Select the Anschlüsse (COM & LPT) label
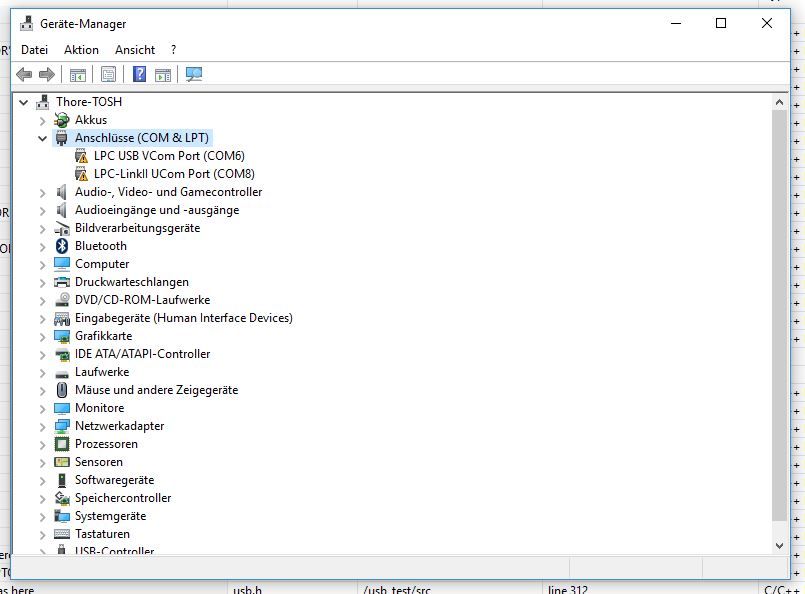Viewport: 805px width, 594px height. point(142,138)
